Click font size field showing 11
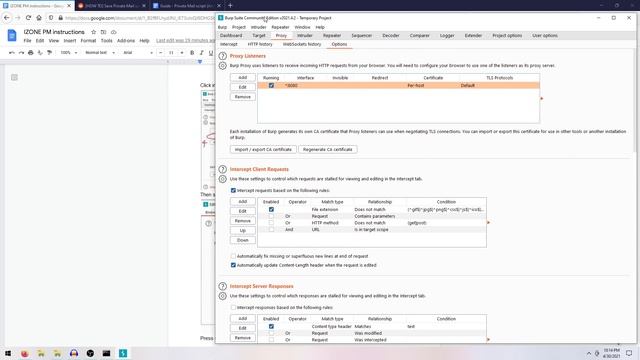640x360 pixels. tap(171, 53)
